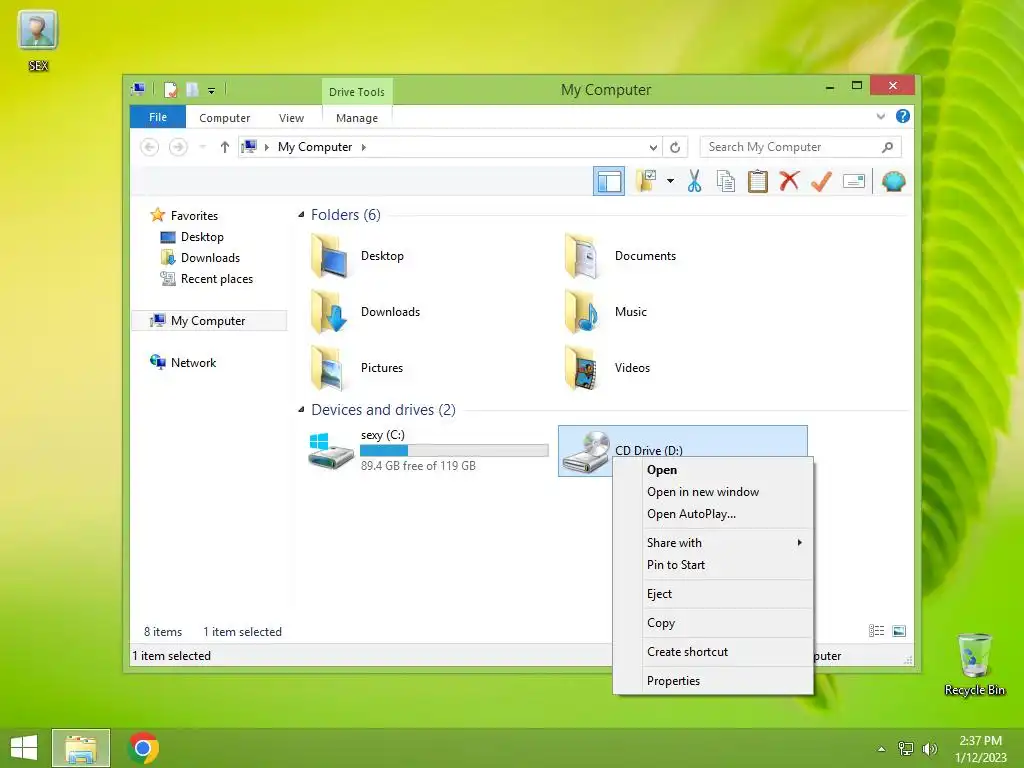The height and width of the screenshot is (768, 1024).
Task: Switch to details view icon in status bar
Action: pos(876,631)
